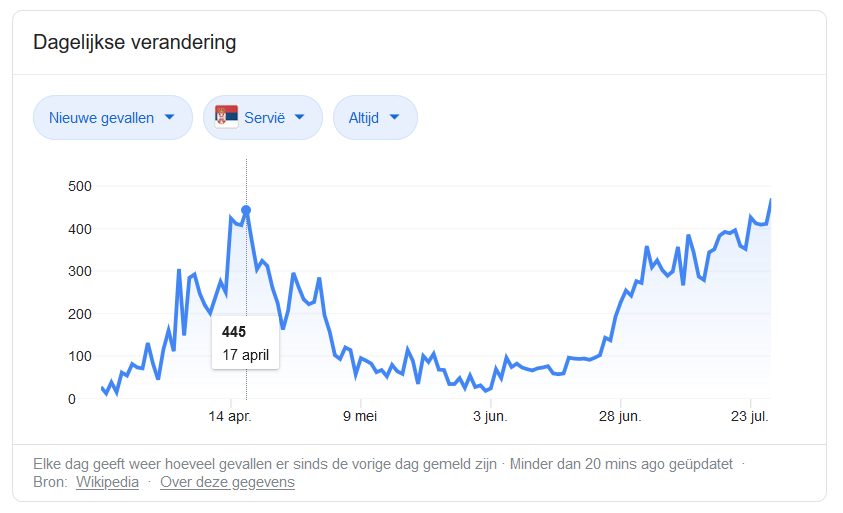
Task: Open the Over deze gegevens link
Action: click(x=227, y=482)
